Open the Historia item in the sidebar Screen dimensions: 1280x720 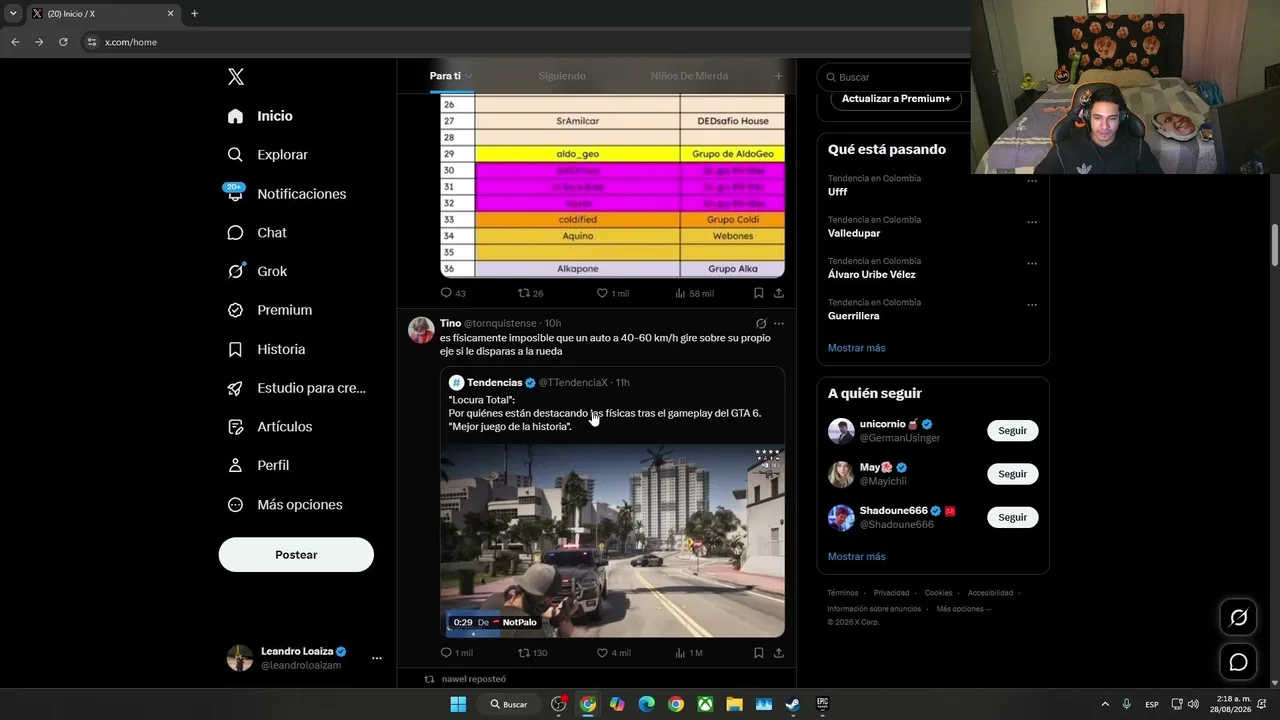point(266,349)
